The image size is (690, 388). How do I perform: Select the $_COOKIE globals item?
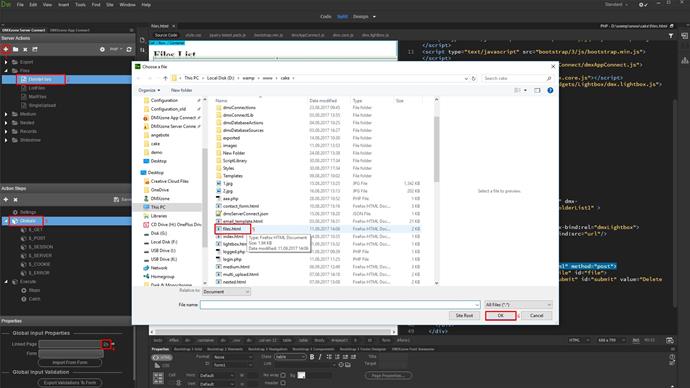(39, 264)
